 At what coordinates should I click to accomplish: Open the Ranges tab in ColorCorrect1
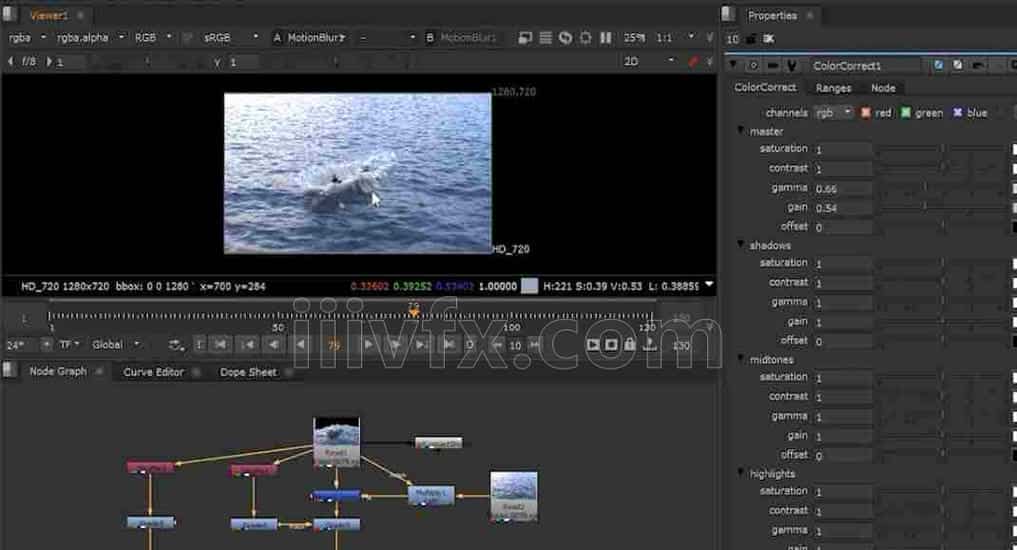pos(833,88)
